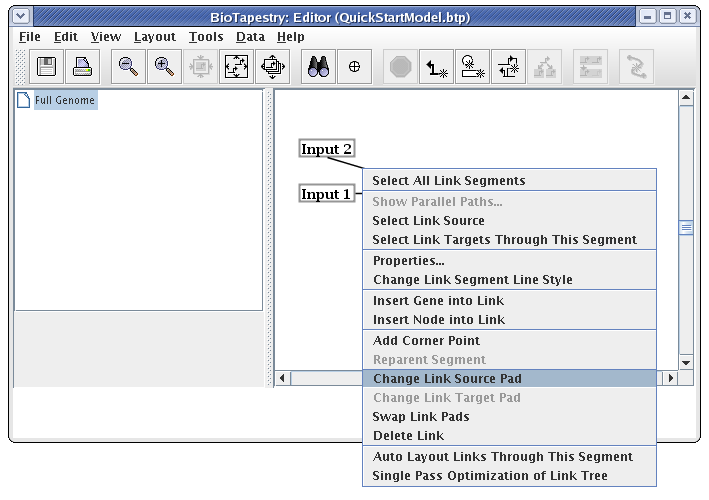Click the binoculars search icon
Image resolution: width=709 pixels, height=500 pixels.
[319, 67]
